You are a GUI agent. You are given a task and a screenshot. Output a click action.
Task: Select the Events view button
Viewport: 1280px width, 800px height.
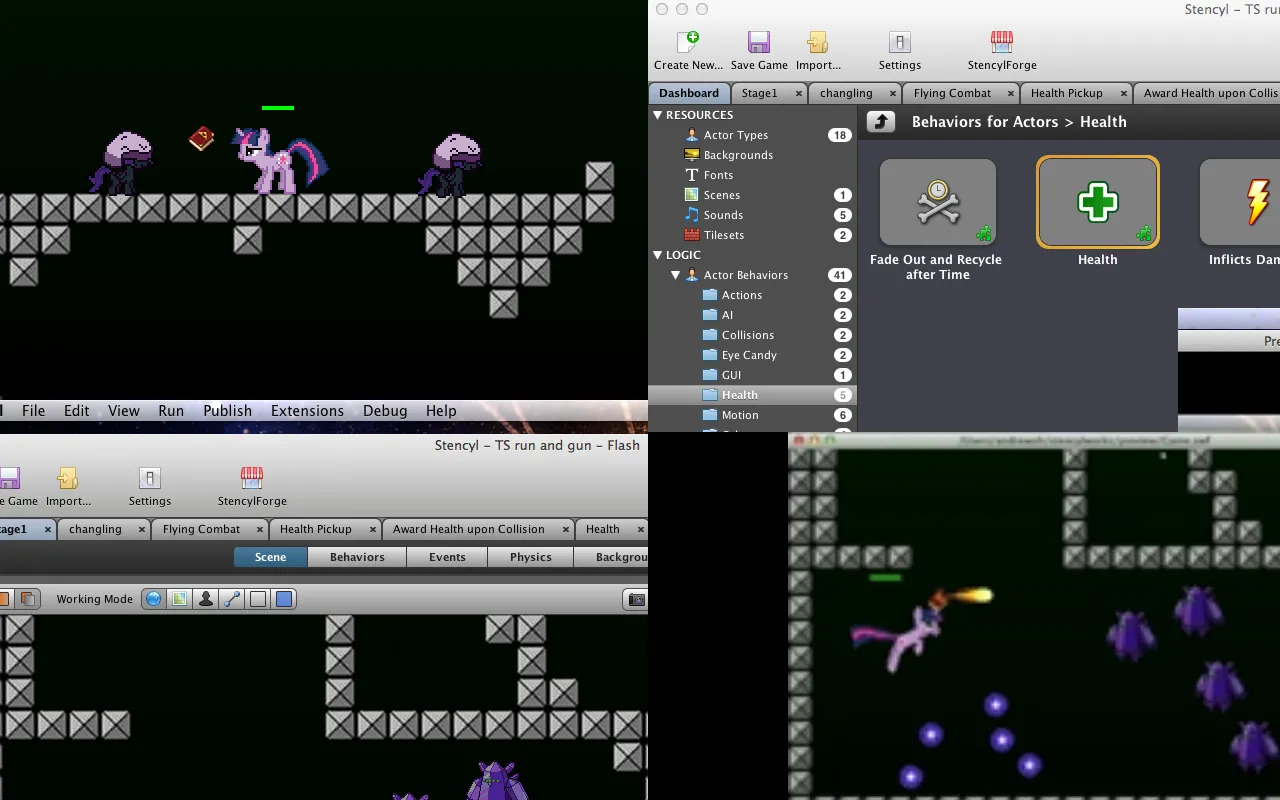(x=447, y=557)
